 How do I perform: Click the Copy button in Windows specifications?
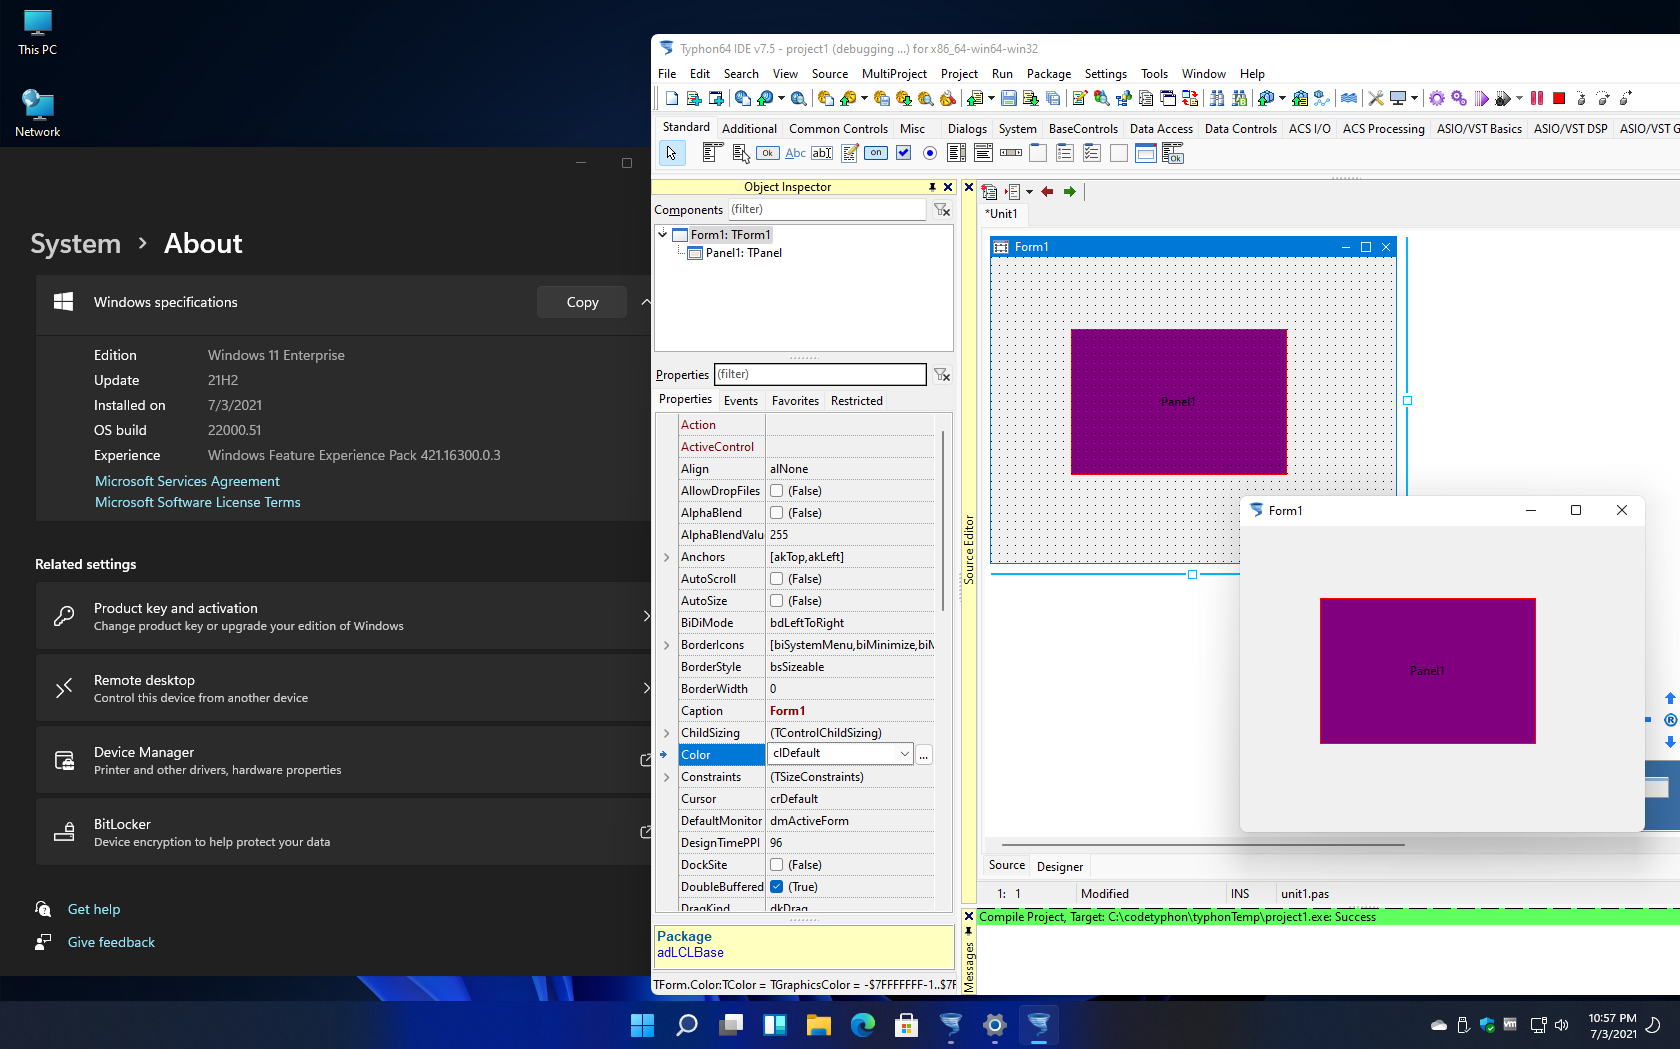point(582,302)
